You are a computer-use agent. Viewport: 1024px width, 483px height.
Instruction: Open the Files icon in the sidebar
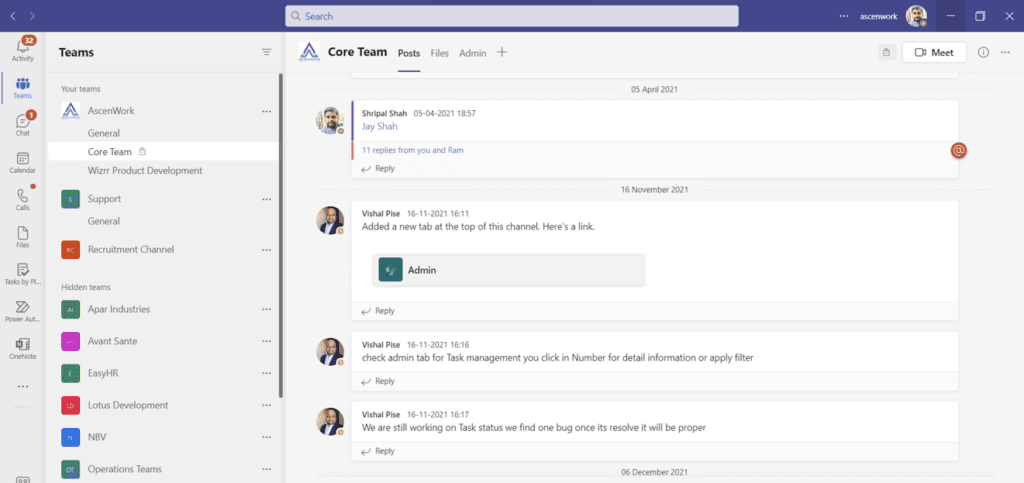point(23,237)
